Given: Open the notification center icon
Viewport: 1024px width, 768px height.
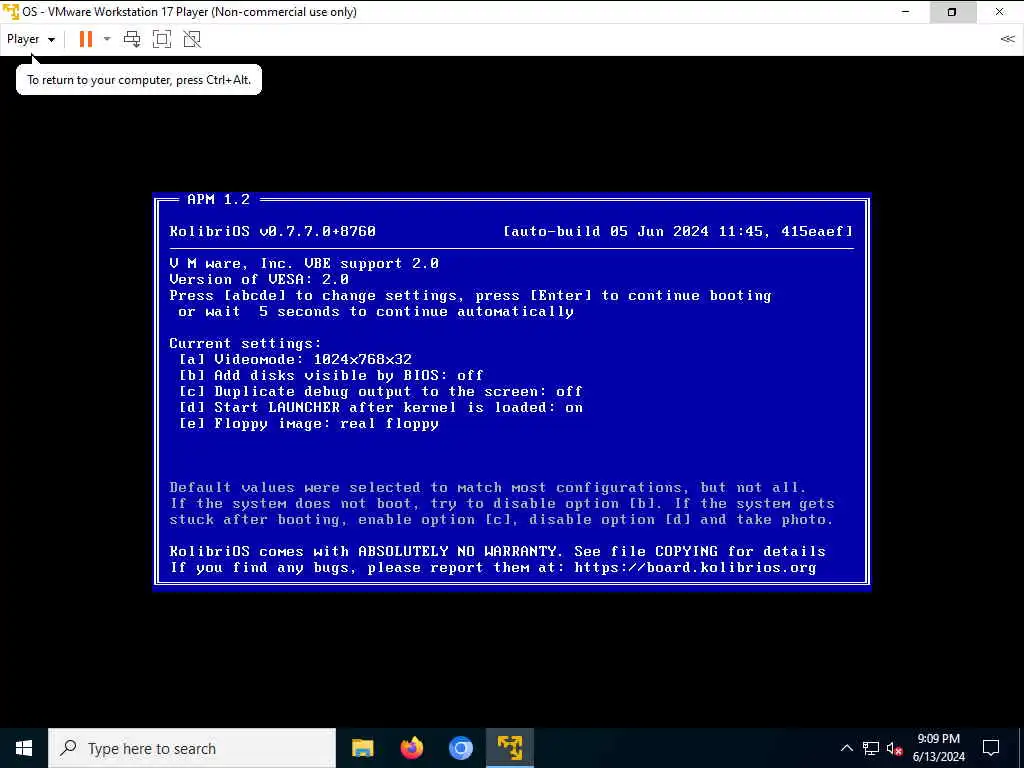Looking at the screenshot, I should tap(991, 748).
